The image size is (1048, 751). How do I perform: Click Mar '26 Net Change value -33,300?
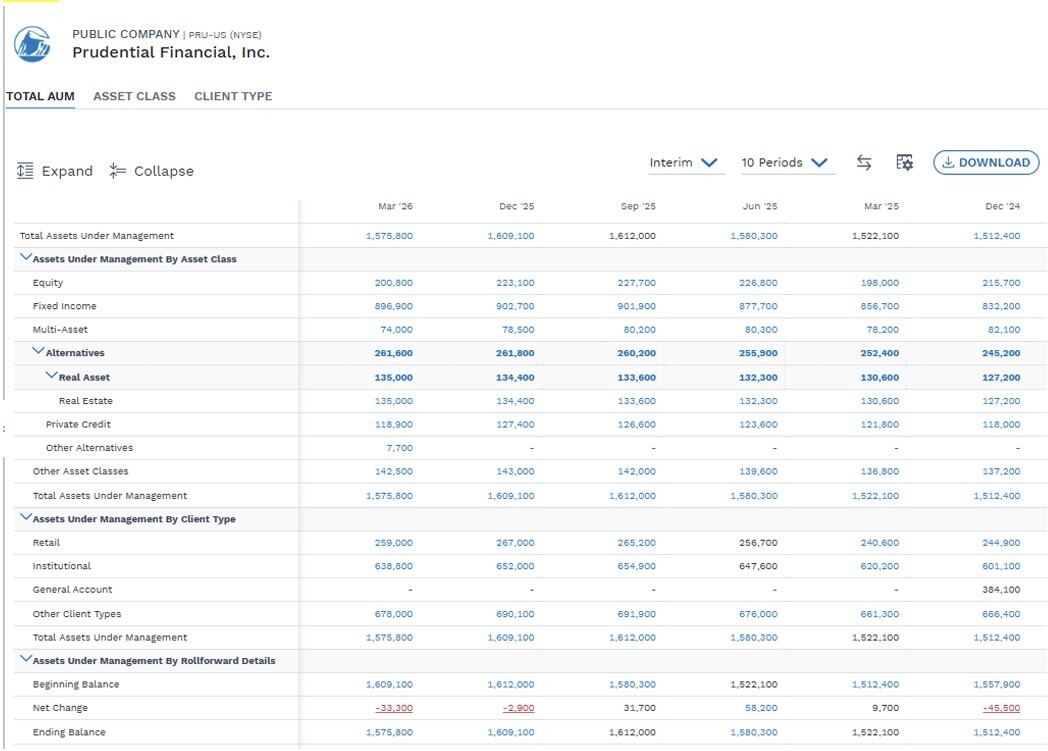[x=394, y=708]
